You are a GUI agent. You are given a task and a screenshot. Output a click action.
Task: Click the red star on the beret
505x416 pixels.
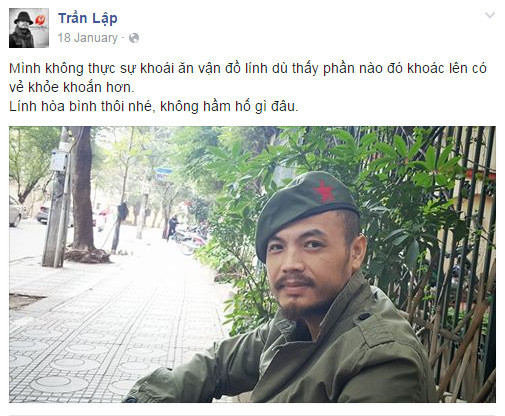pos(323,191)
